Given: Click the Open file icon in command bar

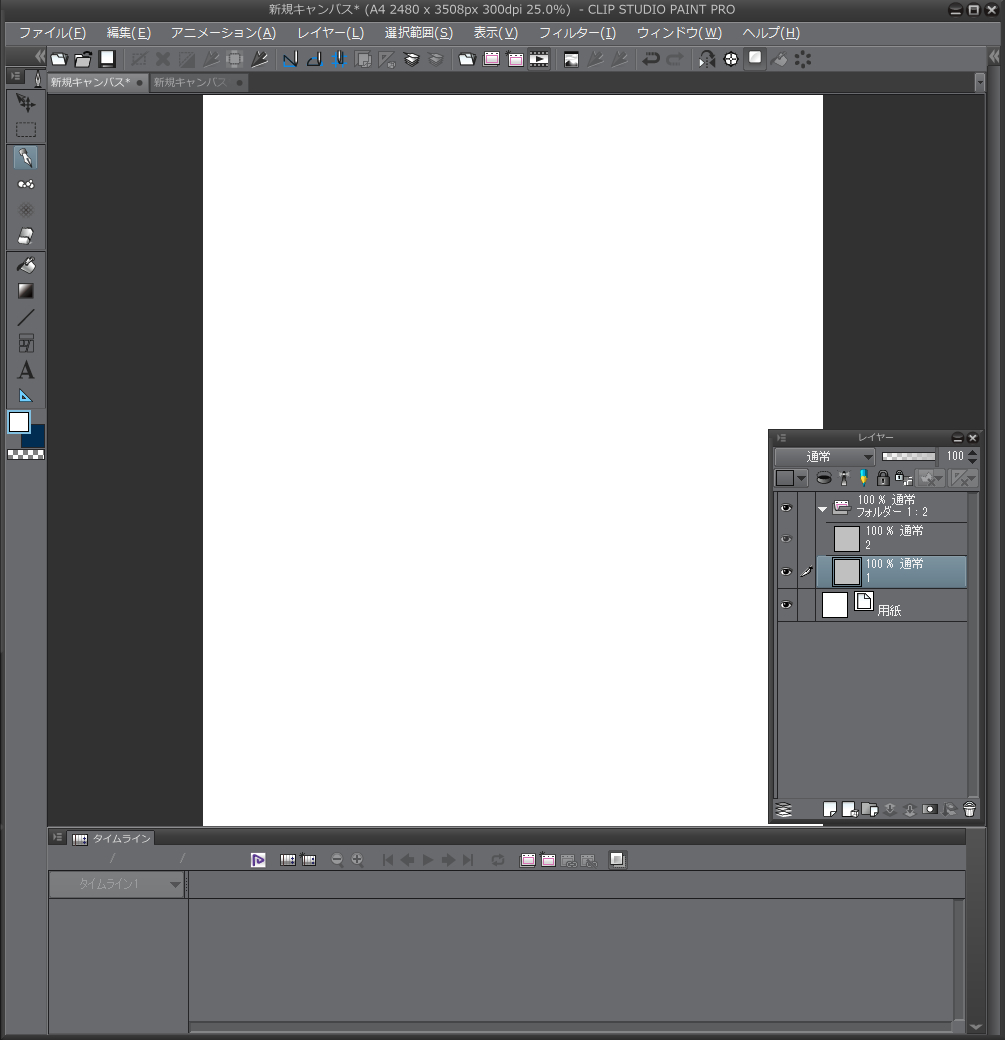Looking at the screenshot, I should click(83, 59).
